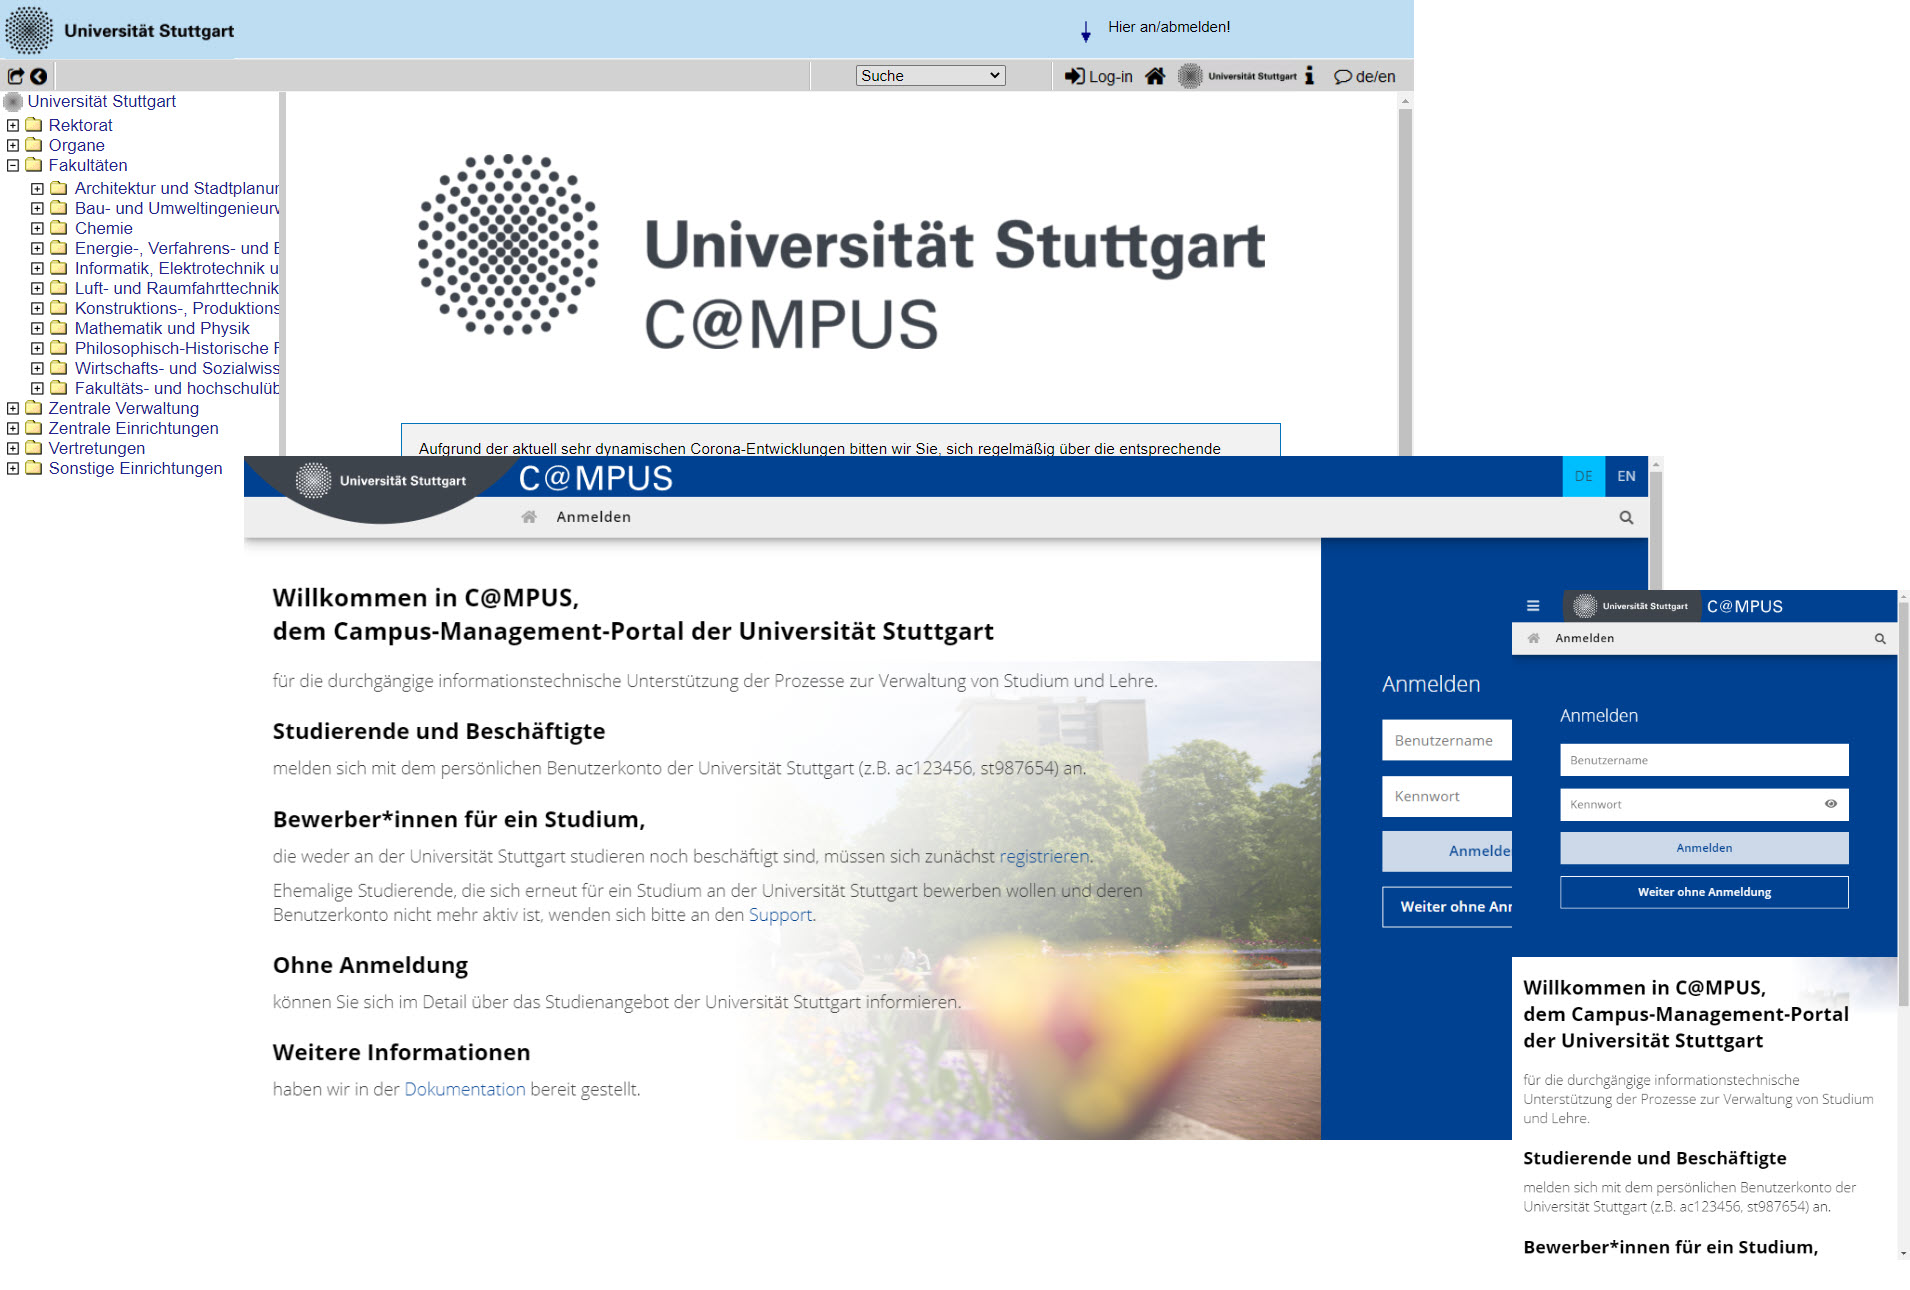Switch language to EN in blue header
Viewport: 1910px width, 1290px height.
(1626, 477)
